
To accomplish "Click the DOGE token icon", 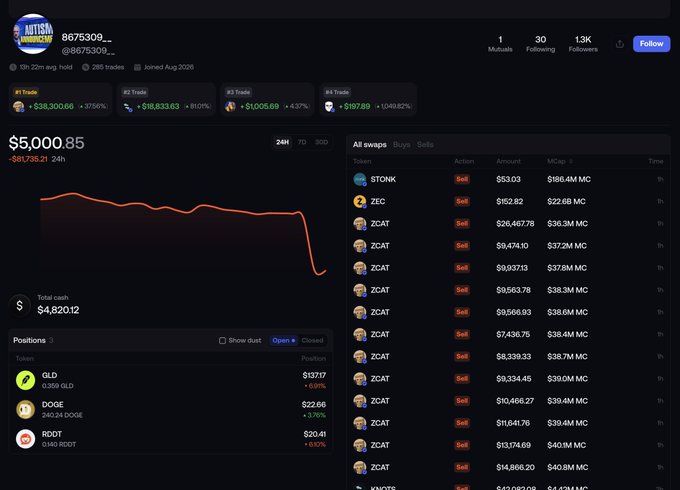I will [26, 409].
